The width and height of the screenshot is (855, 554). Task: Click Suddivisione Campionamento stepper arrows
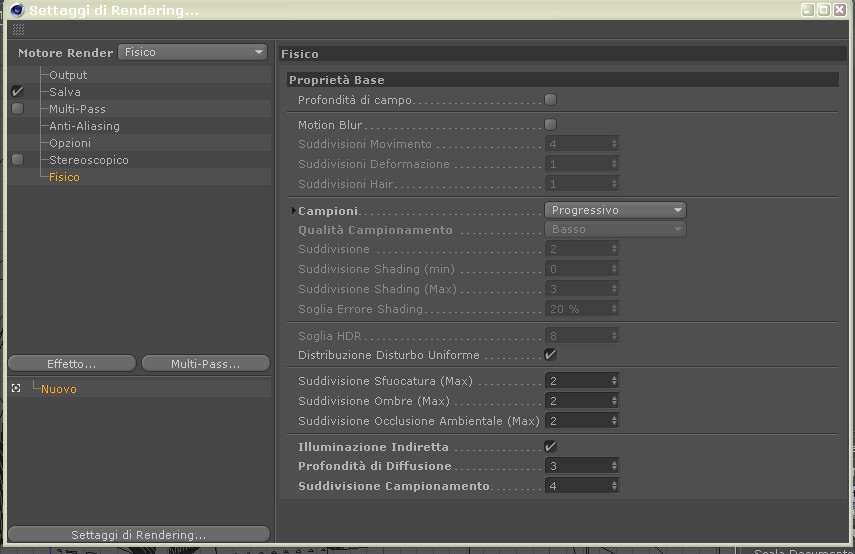click(614, 485)
